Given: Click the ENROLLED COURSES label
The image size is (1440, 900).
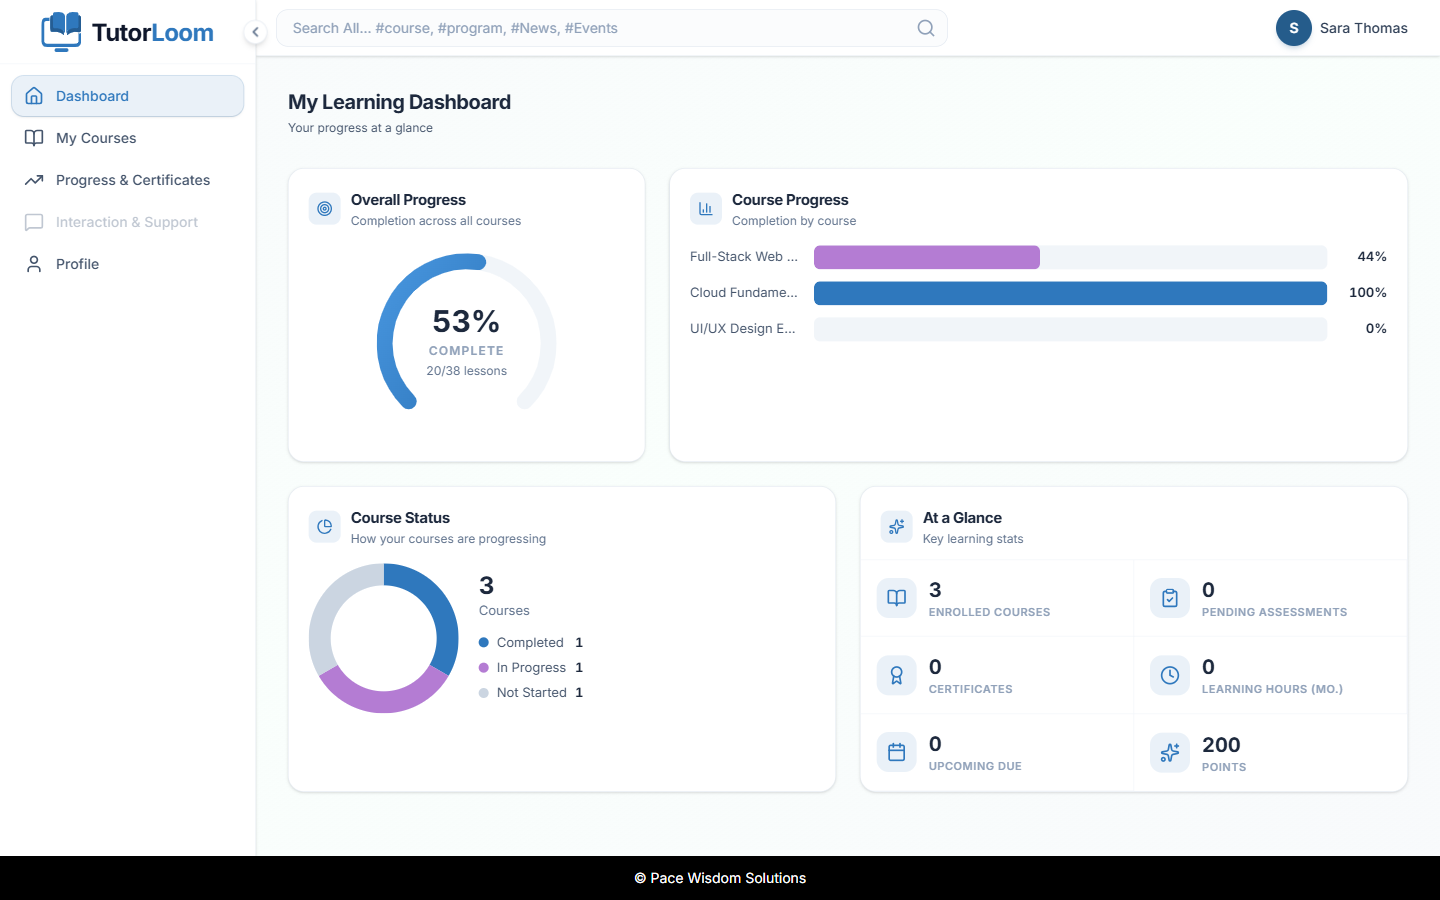Looking at the screenshot, I should (989, 612).
